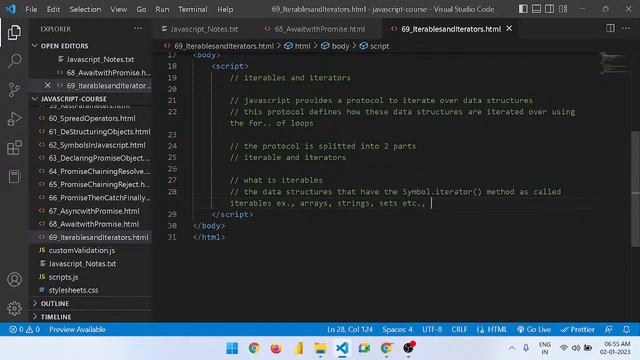The width and height of the screenshot is (640, 360).
Task: Open the Source Control view
Action: click(x=14, y=90)
